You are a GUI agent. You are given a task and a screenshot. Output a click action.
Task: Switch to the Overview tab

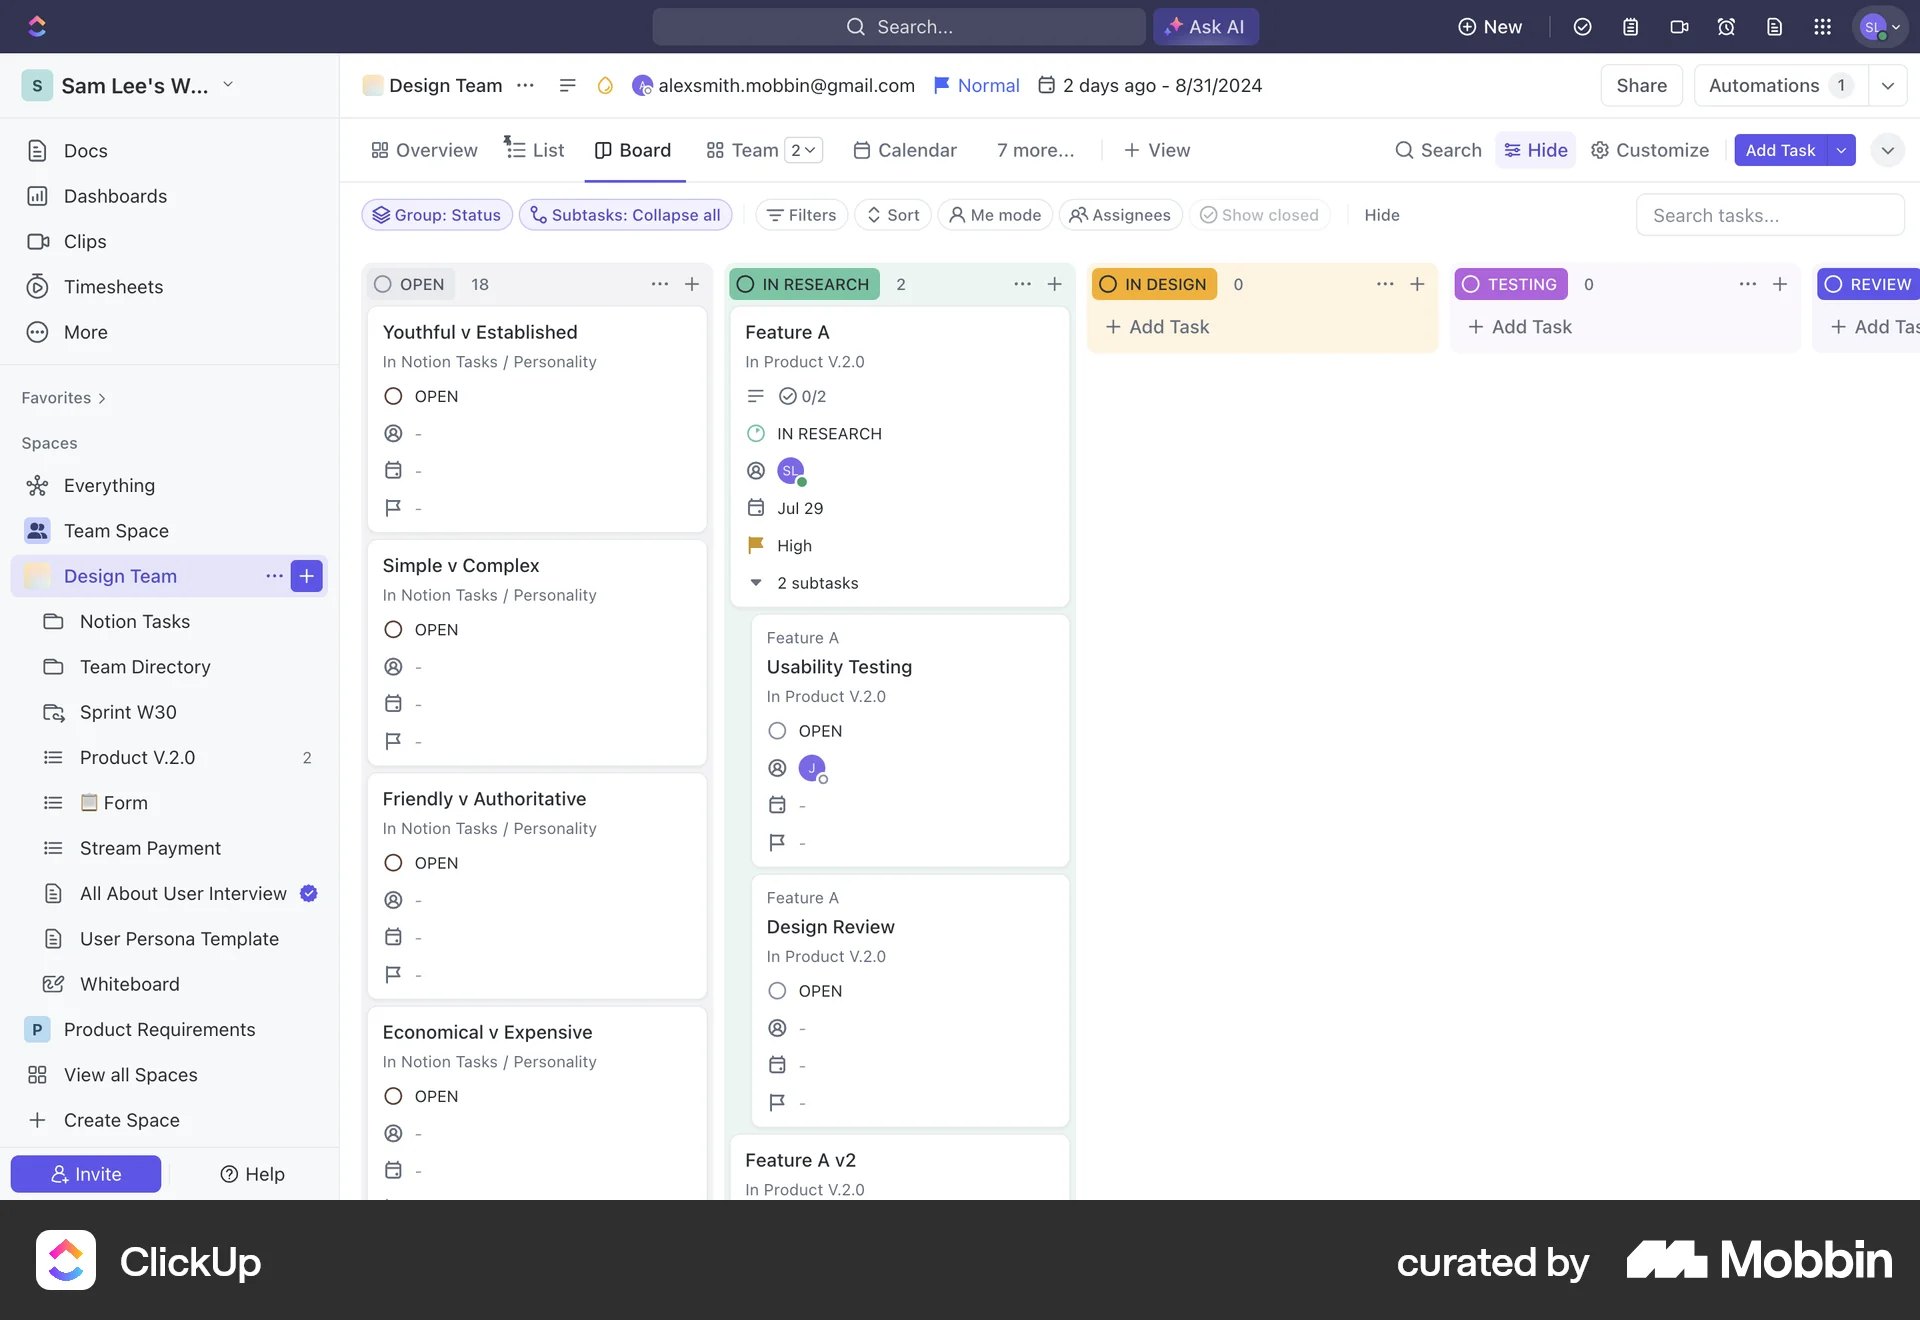[435, 150]
